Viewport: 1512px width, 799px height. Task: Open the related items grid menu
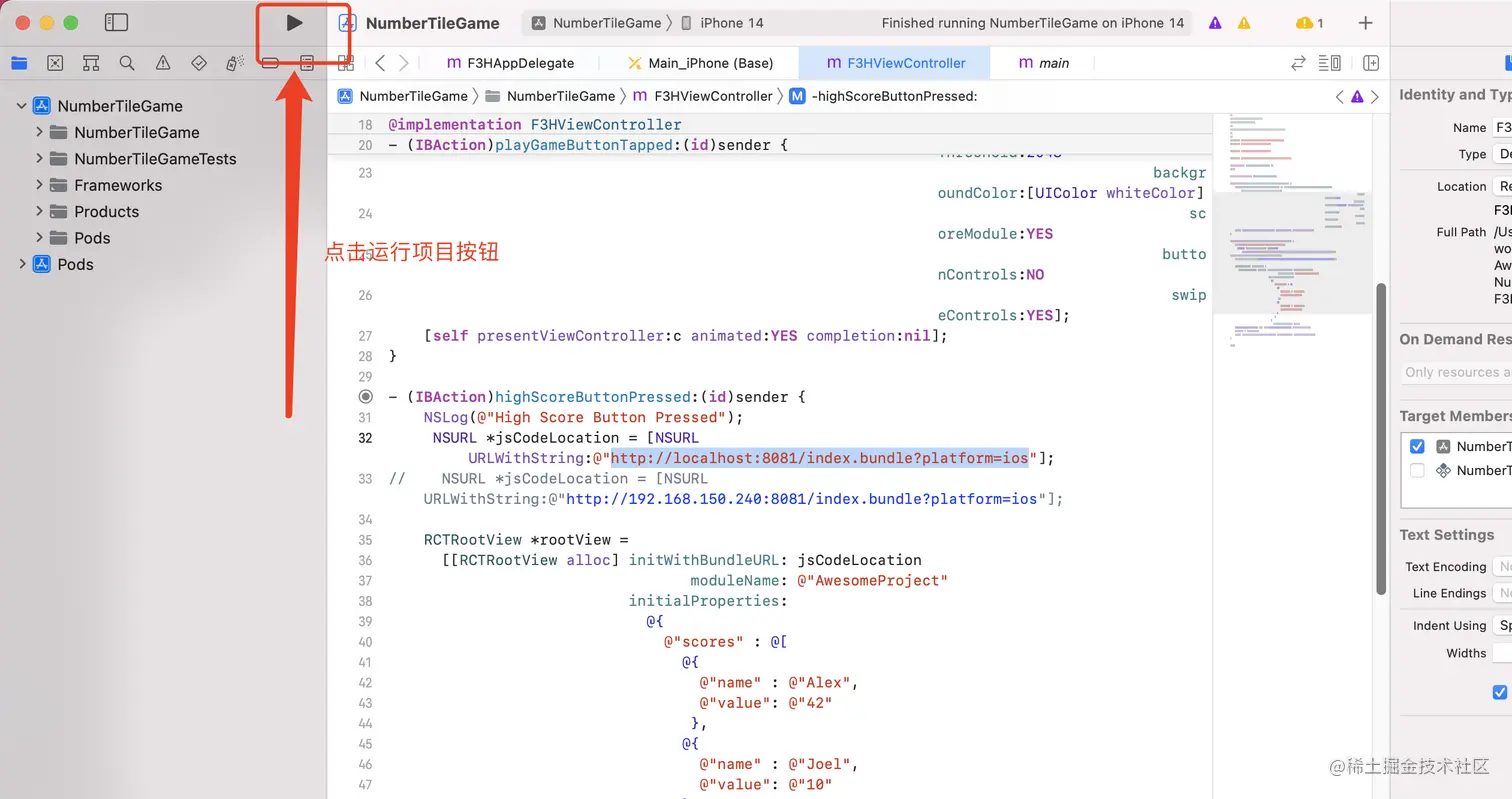pos(346,63)
